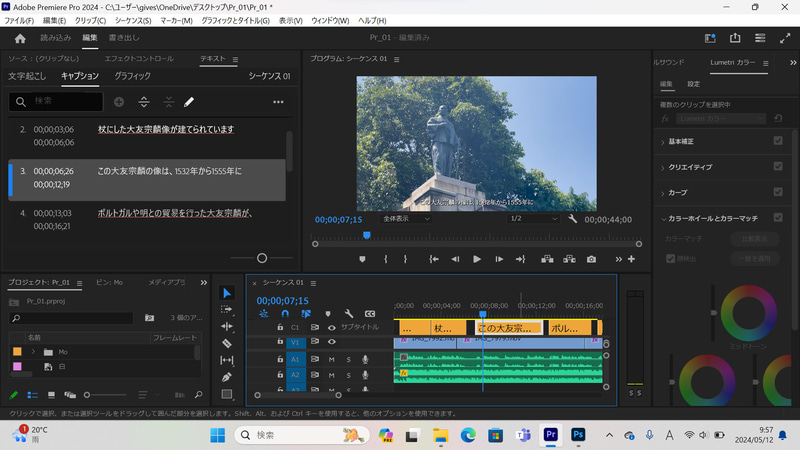Show more transport buttons chevron

618,259
